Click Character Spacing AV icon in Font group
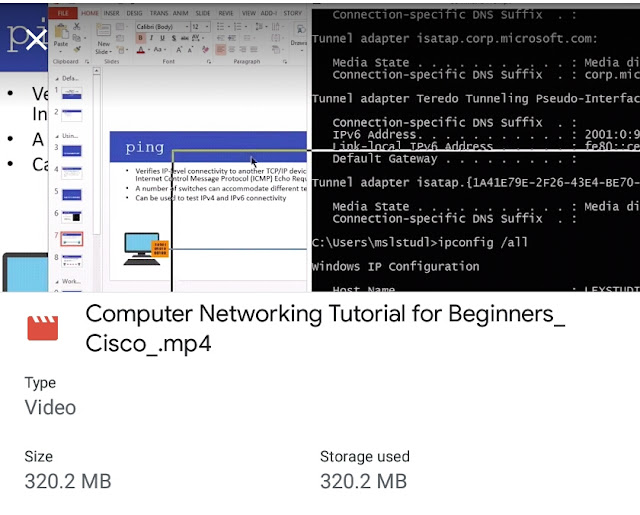 click(196, 38)
